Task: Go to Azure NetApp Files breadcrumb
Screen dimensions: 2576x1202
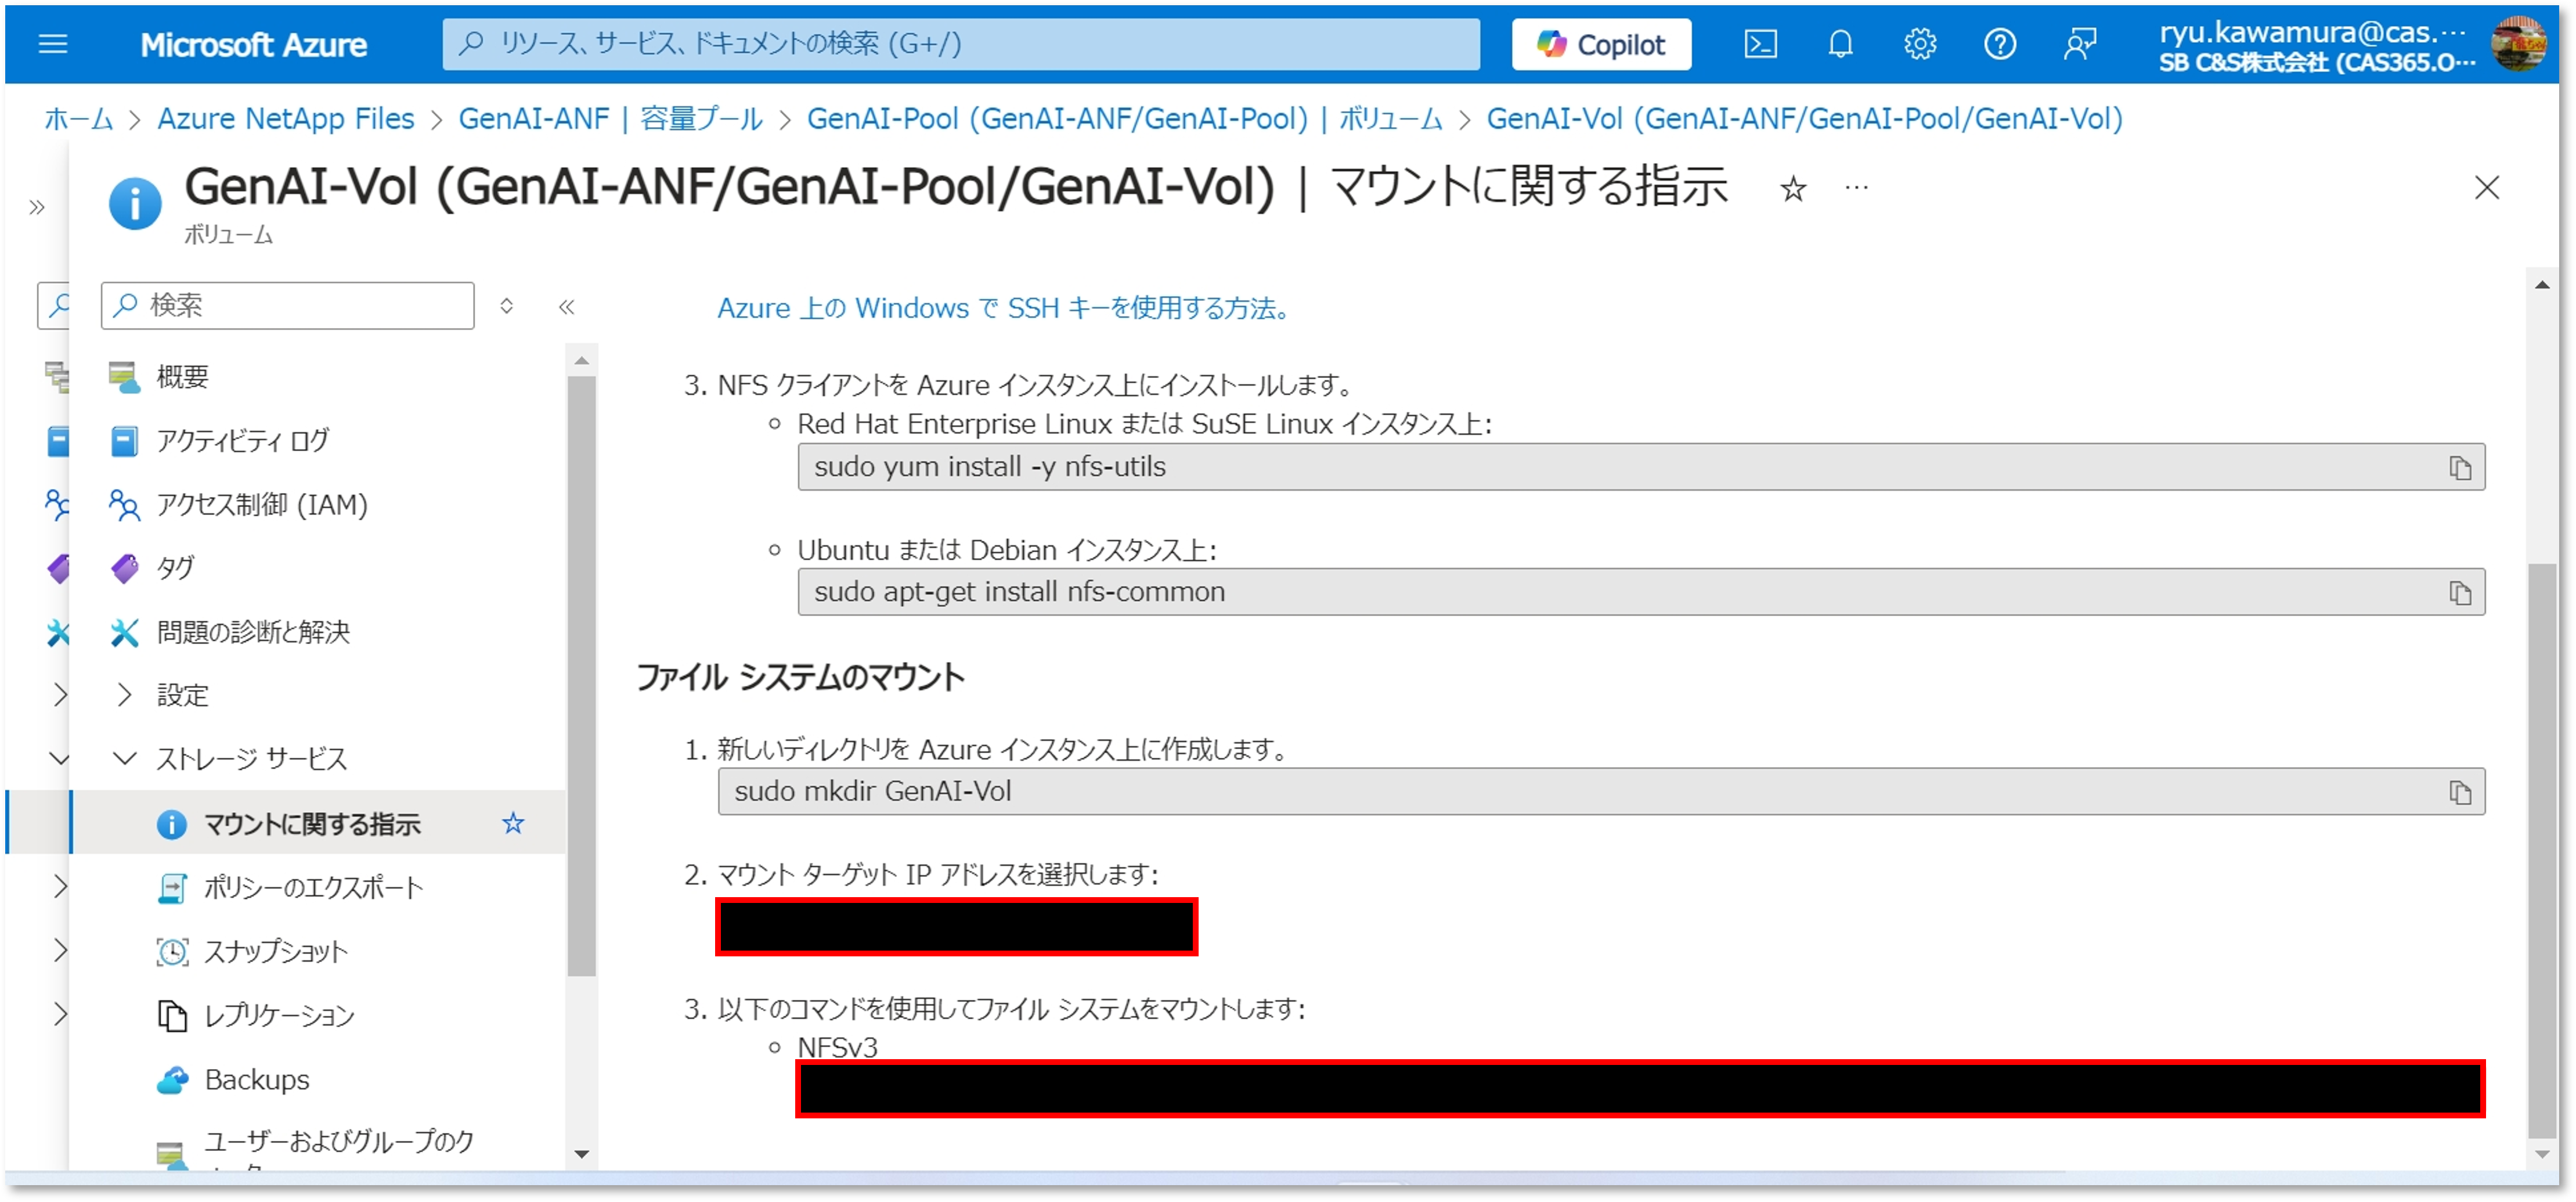Action: (x=285, y=119)
